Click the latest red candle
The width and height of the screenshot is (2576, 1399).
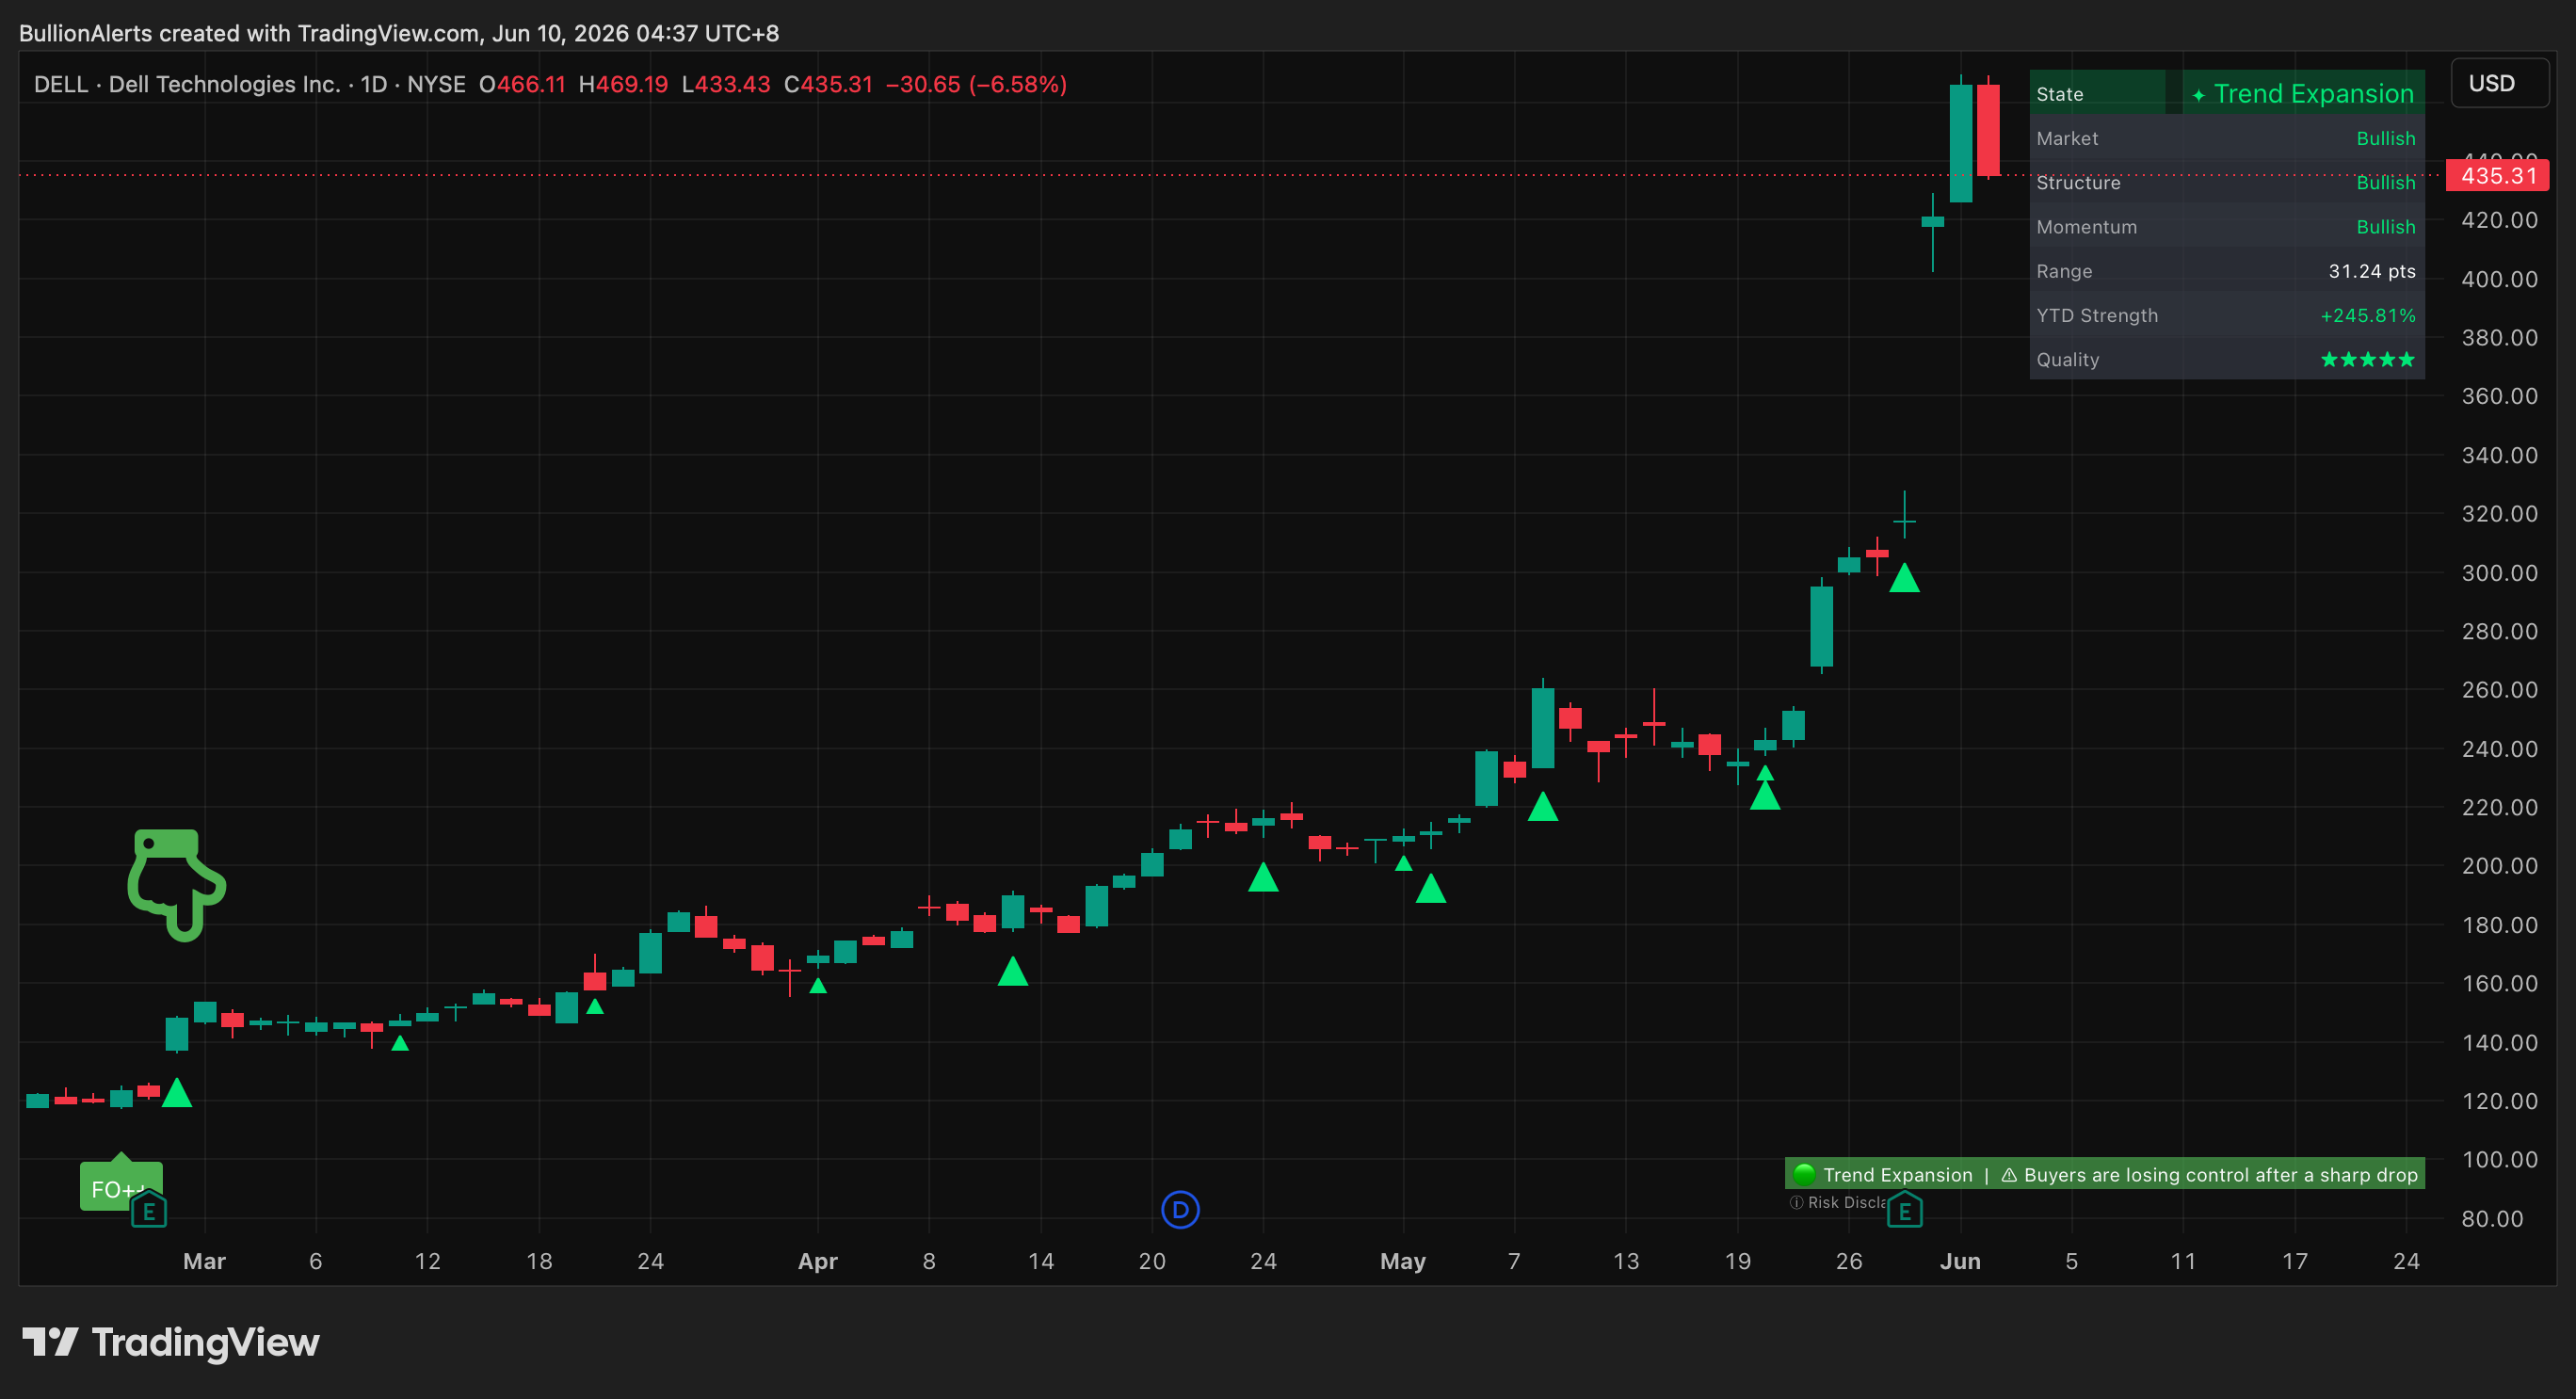click(x=1988, y=130)
